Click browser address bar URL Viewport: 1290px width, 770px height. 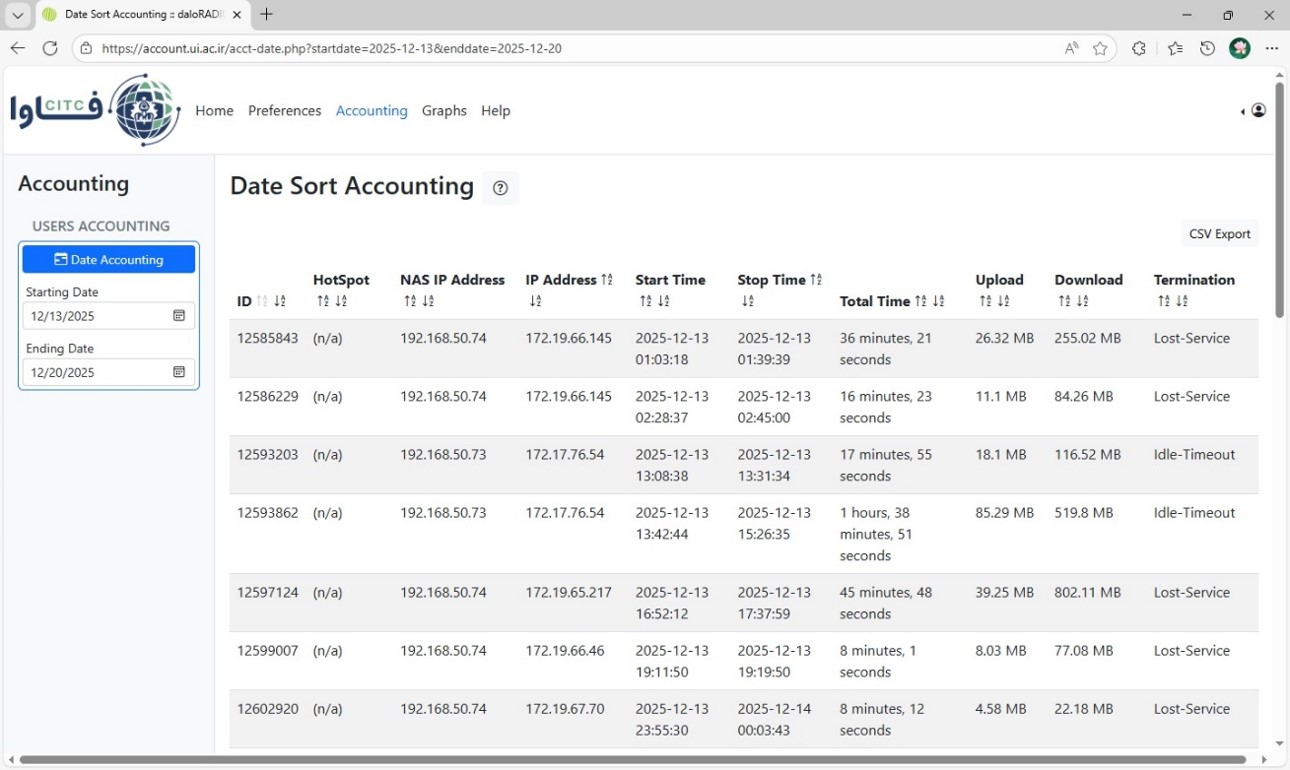click(x=332, y=48)
